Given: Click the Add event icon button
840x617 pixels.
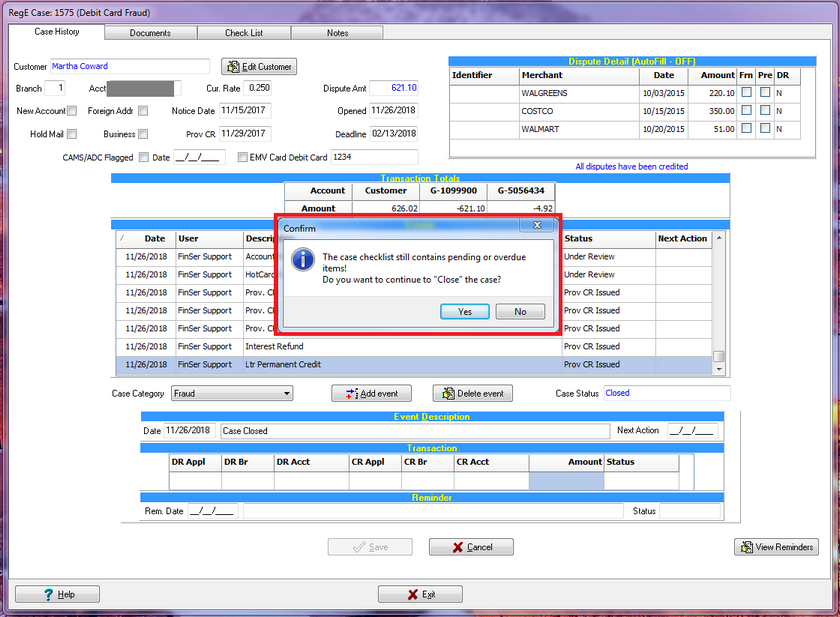Looking at the screenshot, I should [351, 394].
